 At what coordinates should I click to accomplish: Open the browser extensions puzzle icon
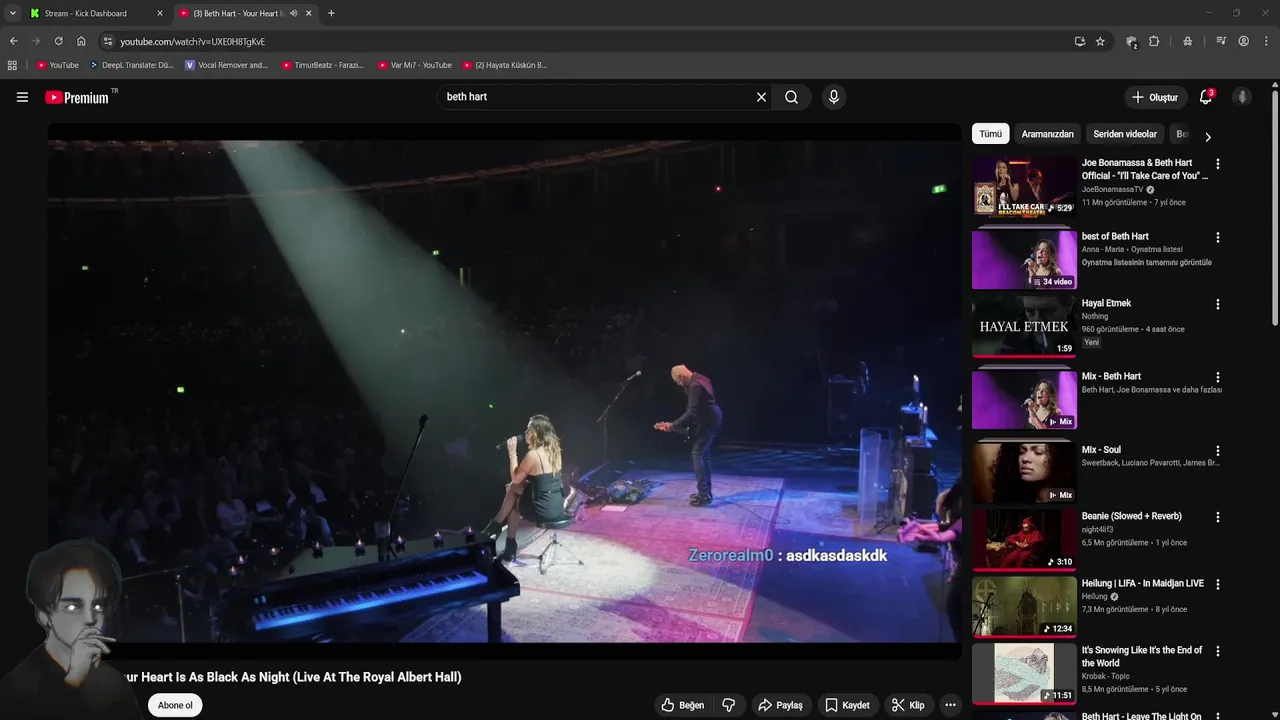tap(1154, 41)
